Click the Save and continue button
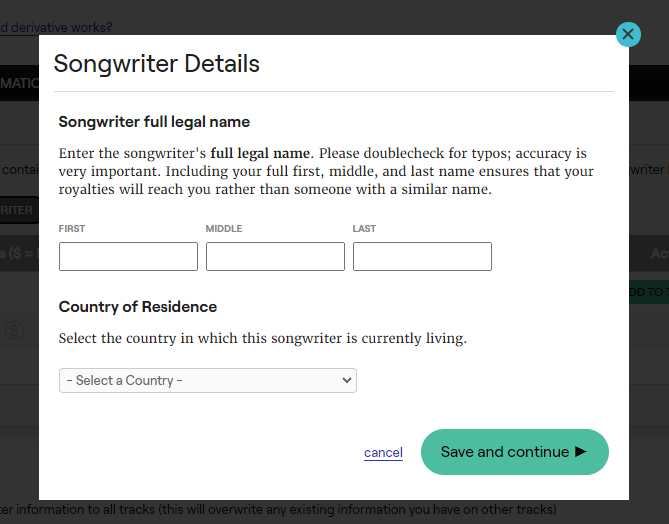Viewport: 669px width, 524px height. (x=515, y=452)
